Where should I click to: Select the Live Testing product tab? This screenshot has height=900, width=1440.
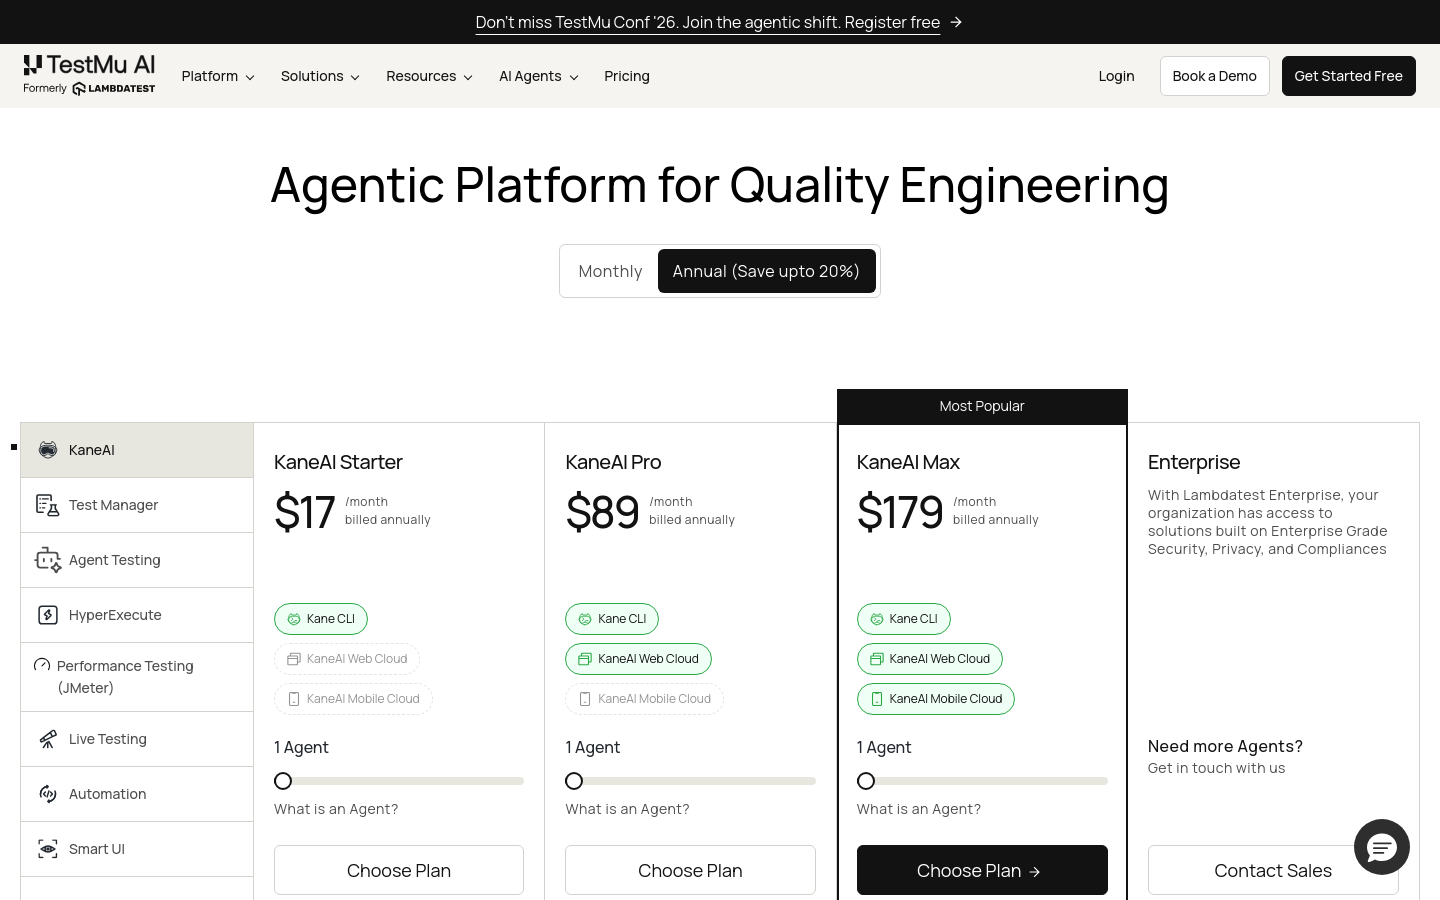point(137,739)
